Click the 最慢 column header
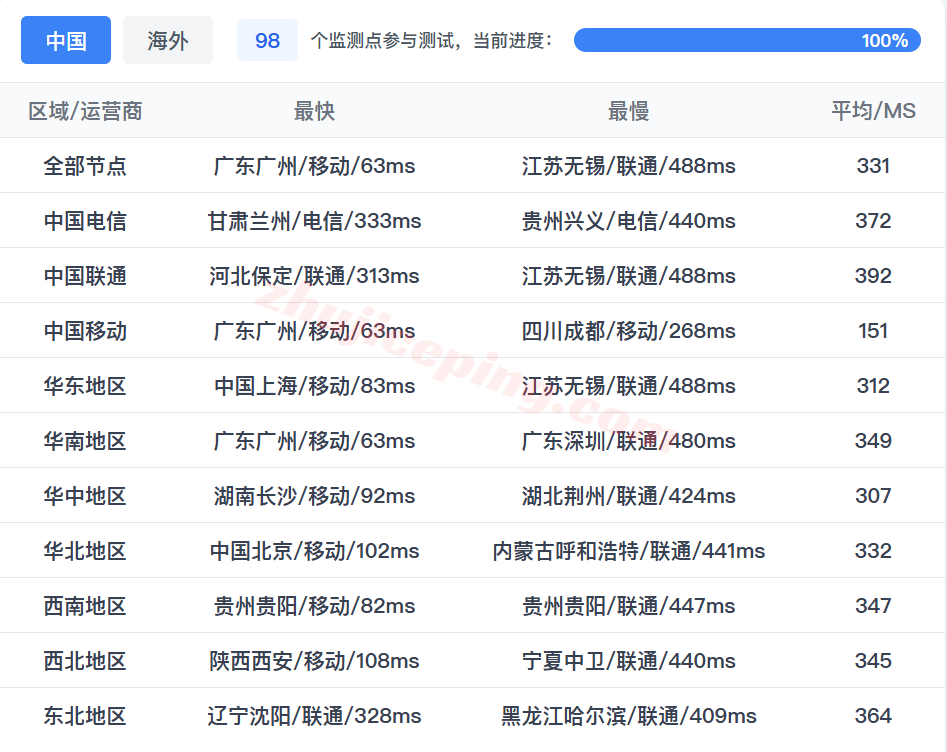The image size is (947, 752). (628, 111)
